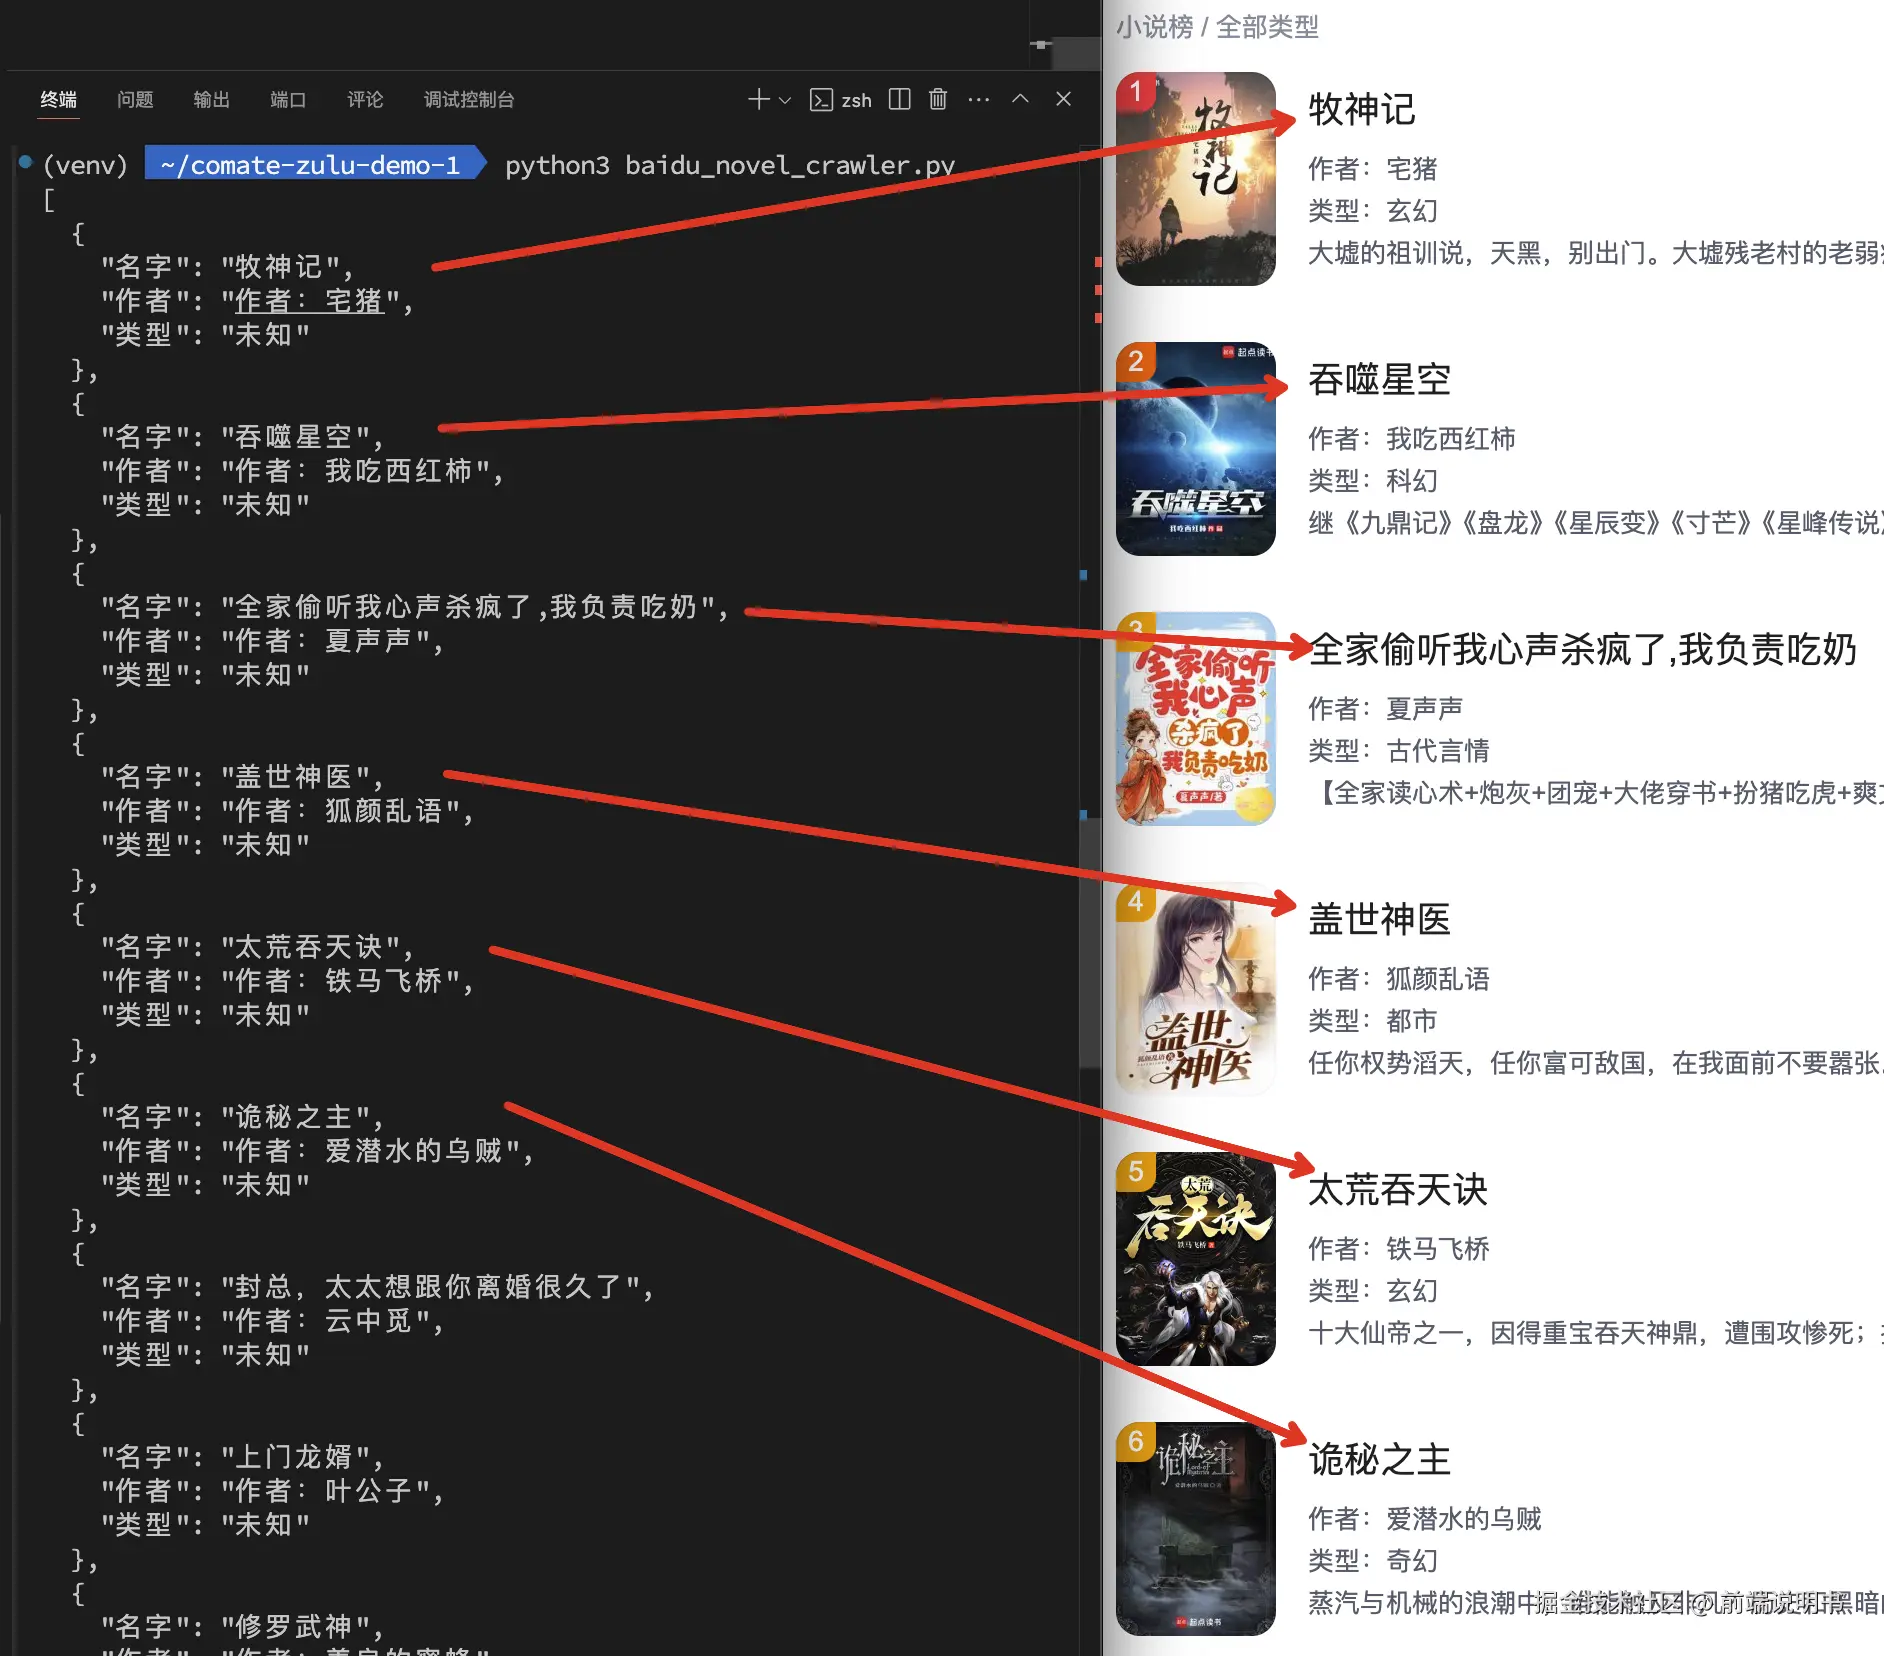Click terminal line "名字": "牧神记"
This screenshot has height=1656, width=1884.
coord(227,267)
